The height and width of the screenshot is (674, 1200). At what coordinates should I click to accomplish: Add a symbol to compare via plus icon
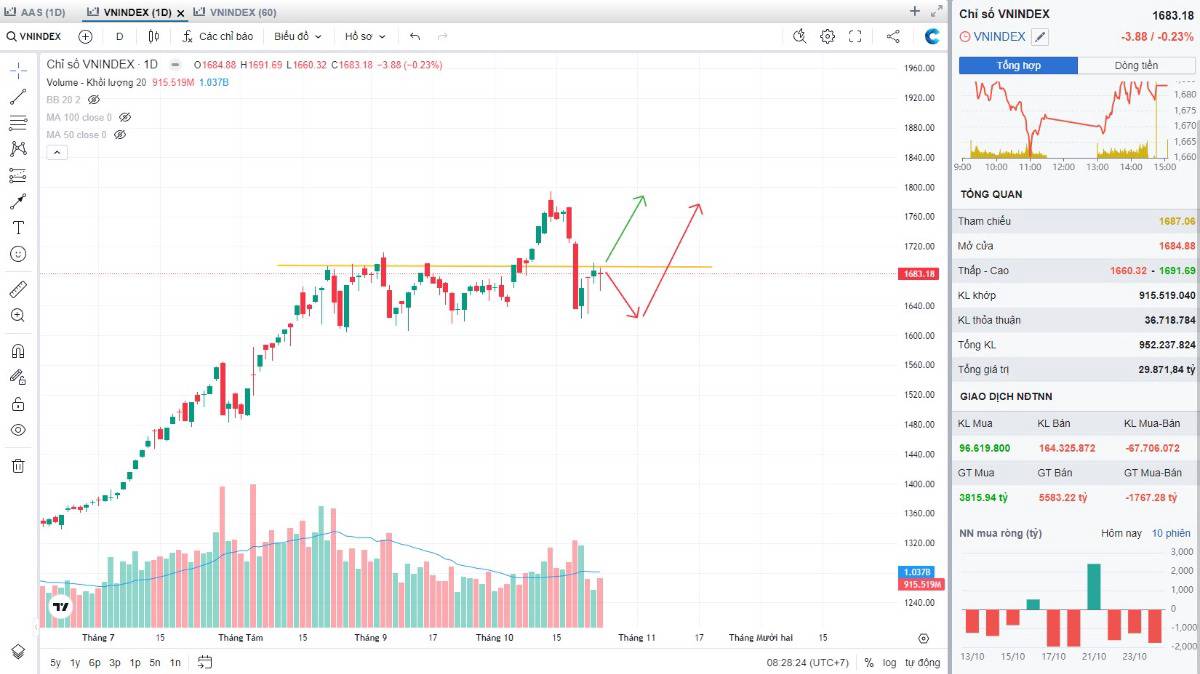[85, 36]
